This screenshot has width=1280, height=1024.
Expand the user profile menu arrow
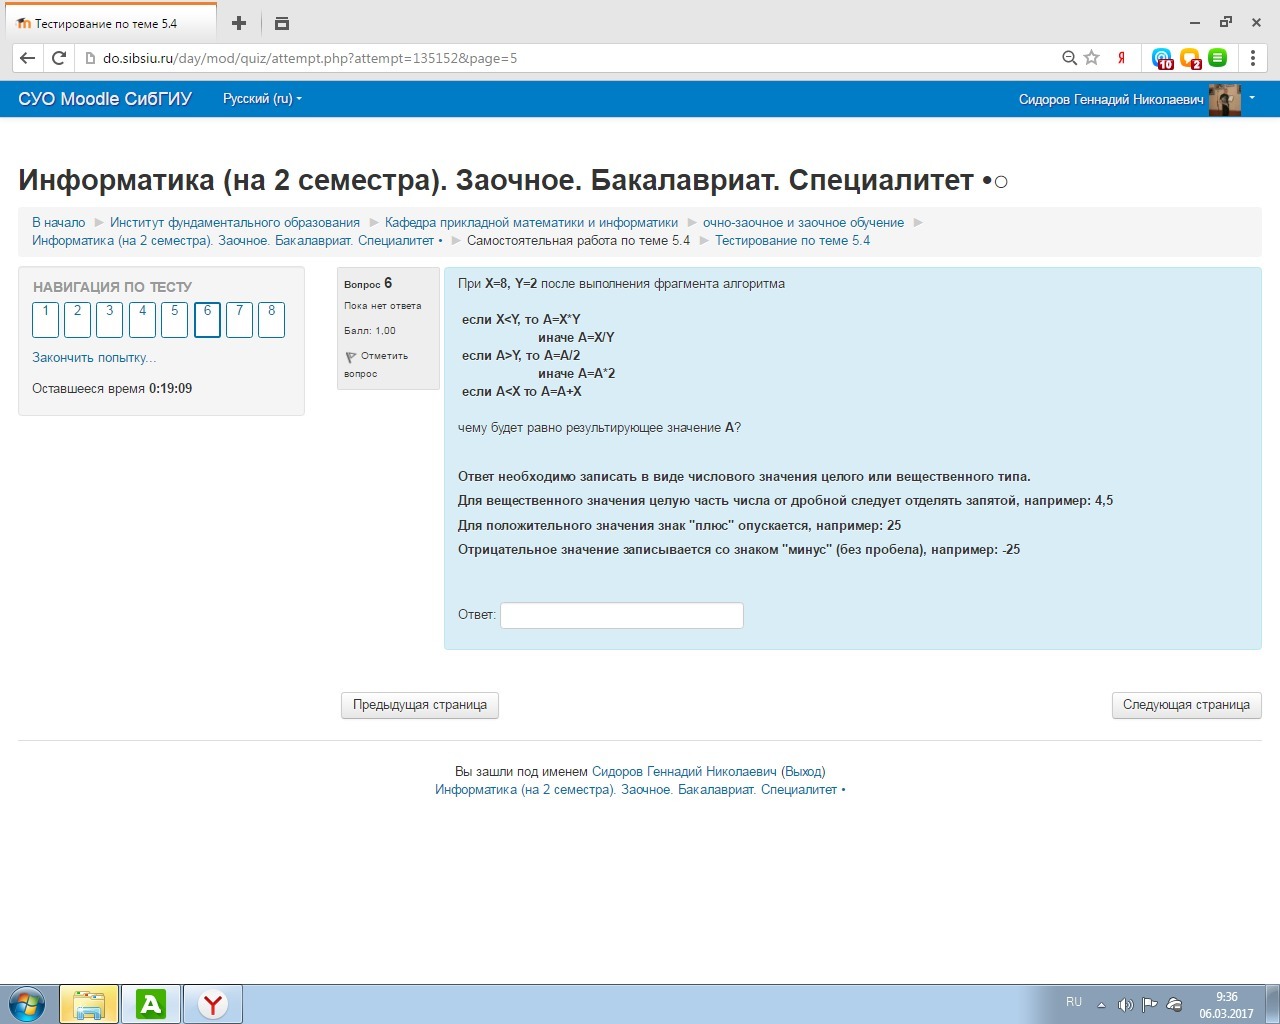(x=1251, y=98)
